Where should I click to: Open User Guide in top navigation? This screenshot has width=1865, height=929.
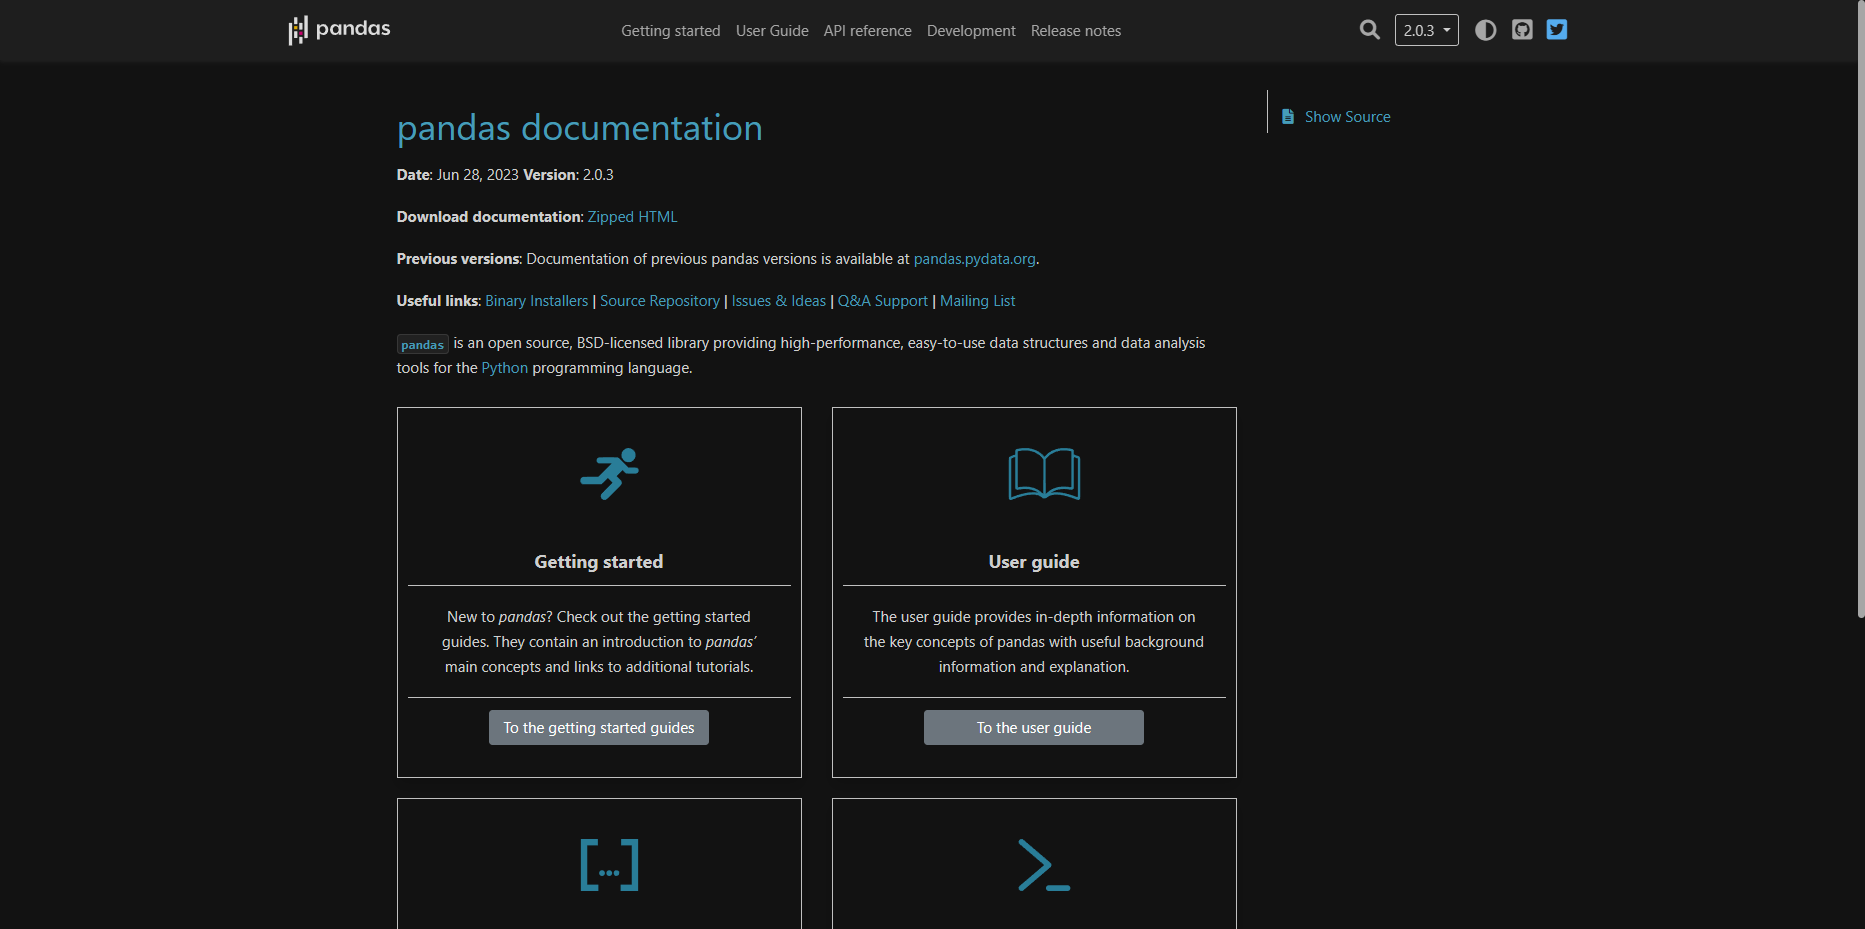(x=772, y=31)
